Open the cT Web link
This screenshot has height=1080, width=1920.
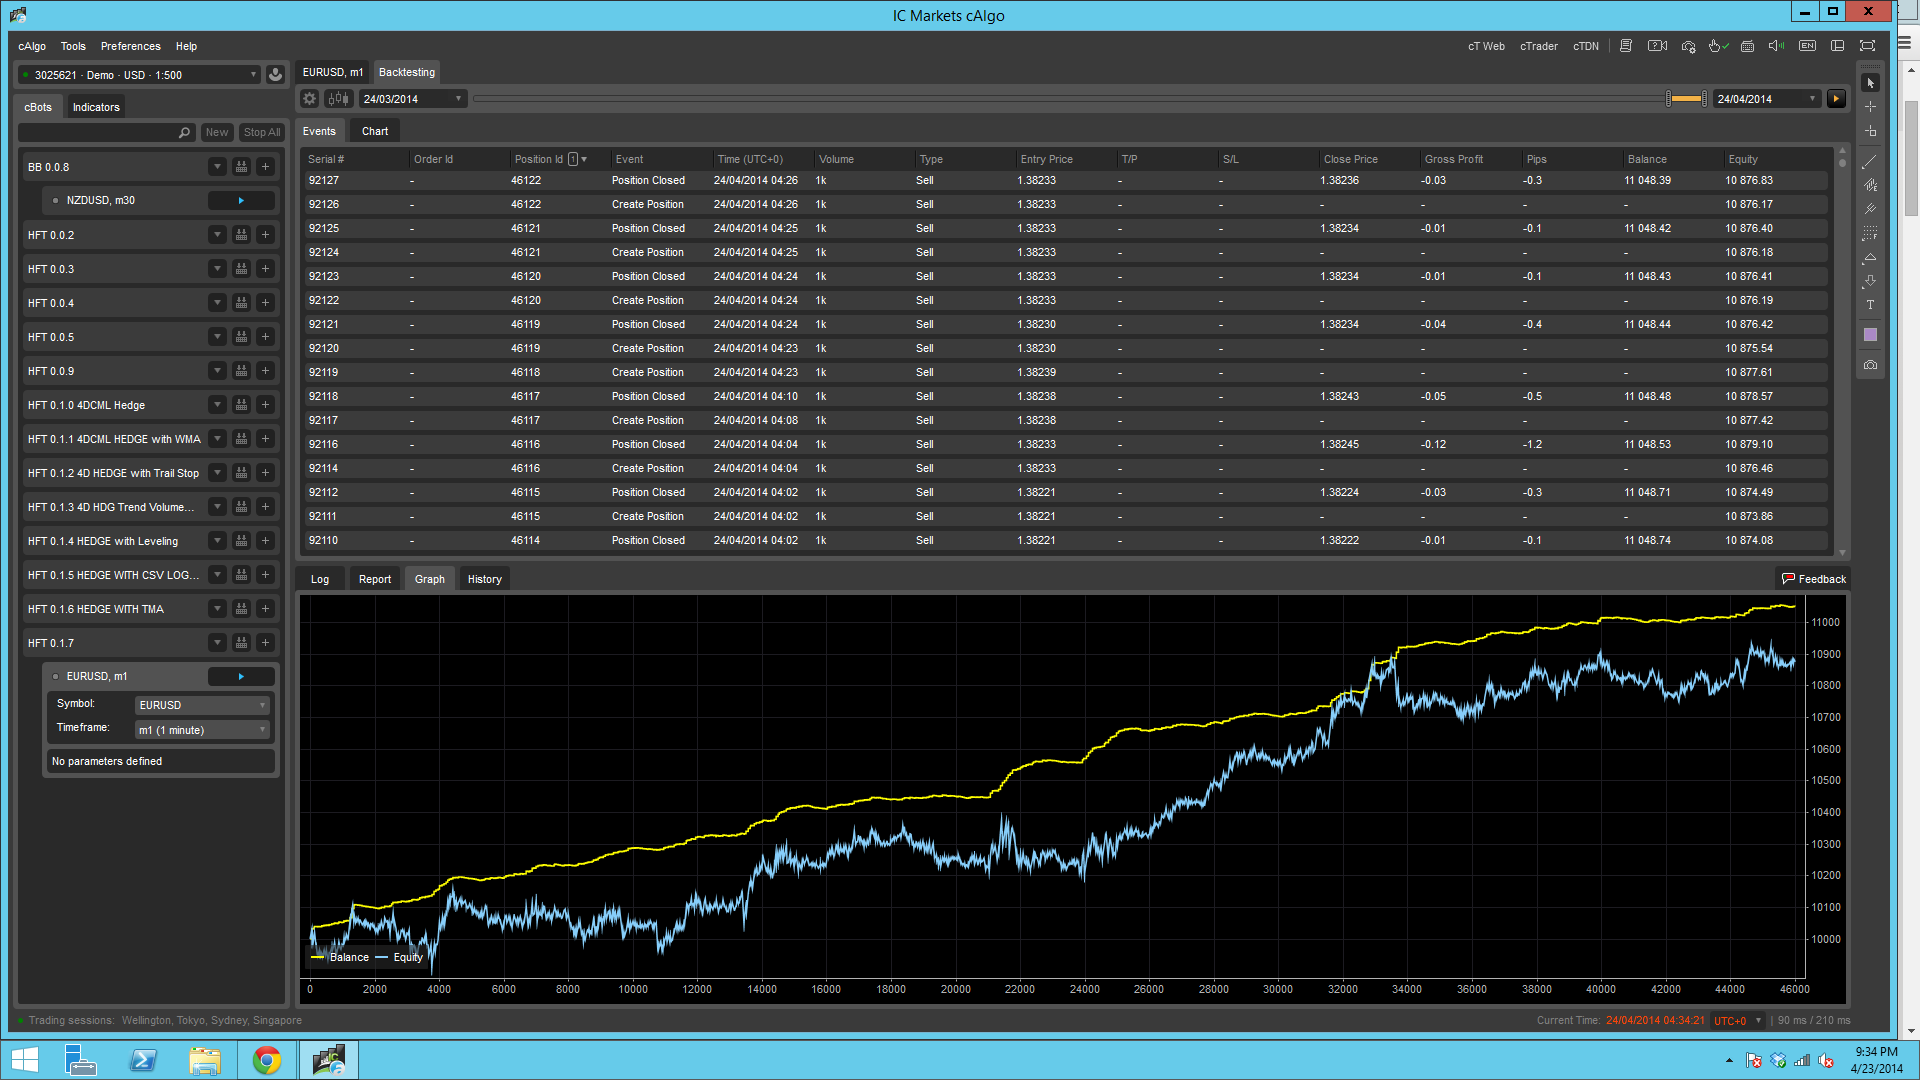(x=1486, y=46)
